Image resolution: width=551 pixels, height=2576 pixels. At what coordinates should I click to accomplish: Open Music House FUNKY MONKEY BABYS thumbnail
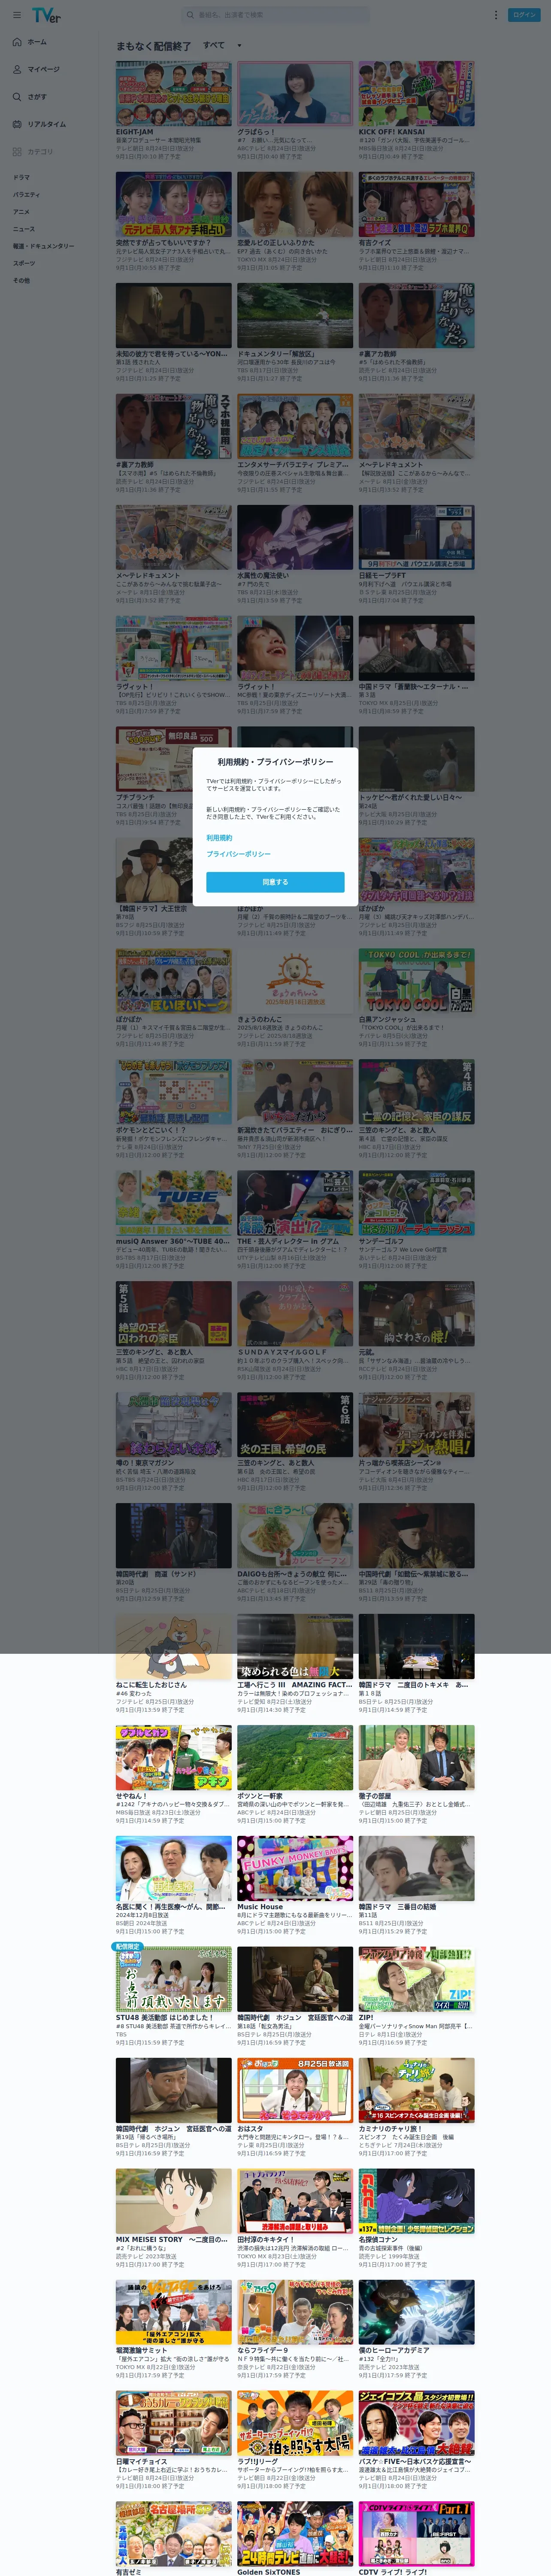click(295, 1869)
